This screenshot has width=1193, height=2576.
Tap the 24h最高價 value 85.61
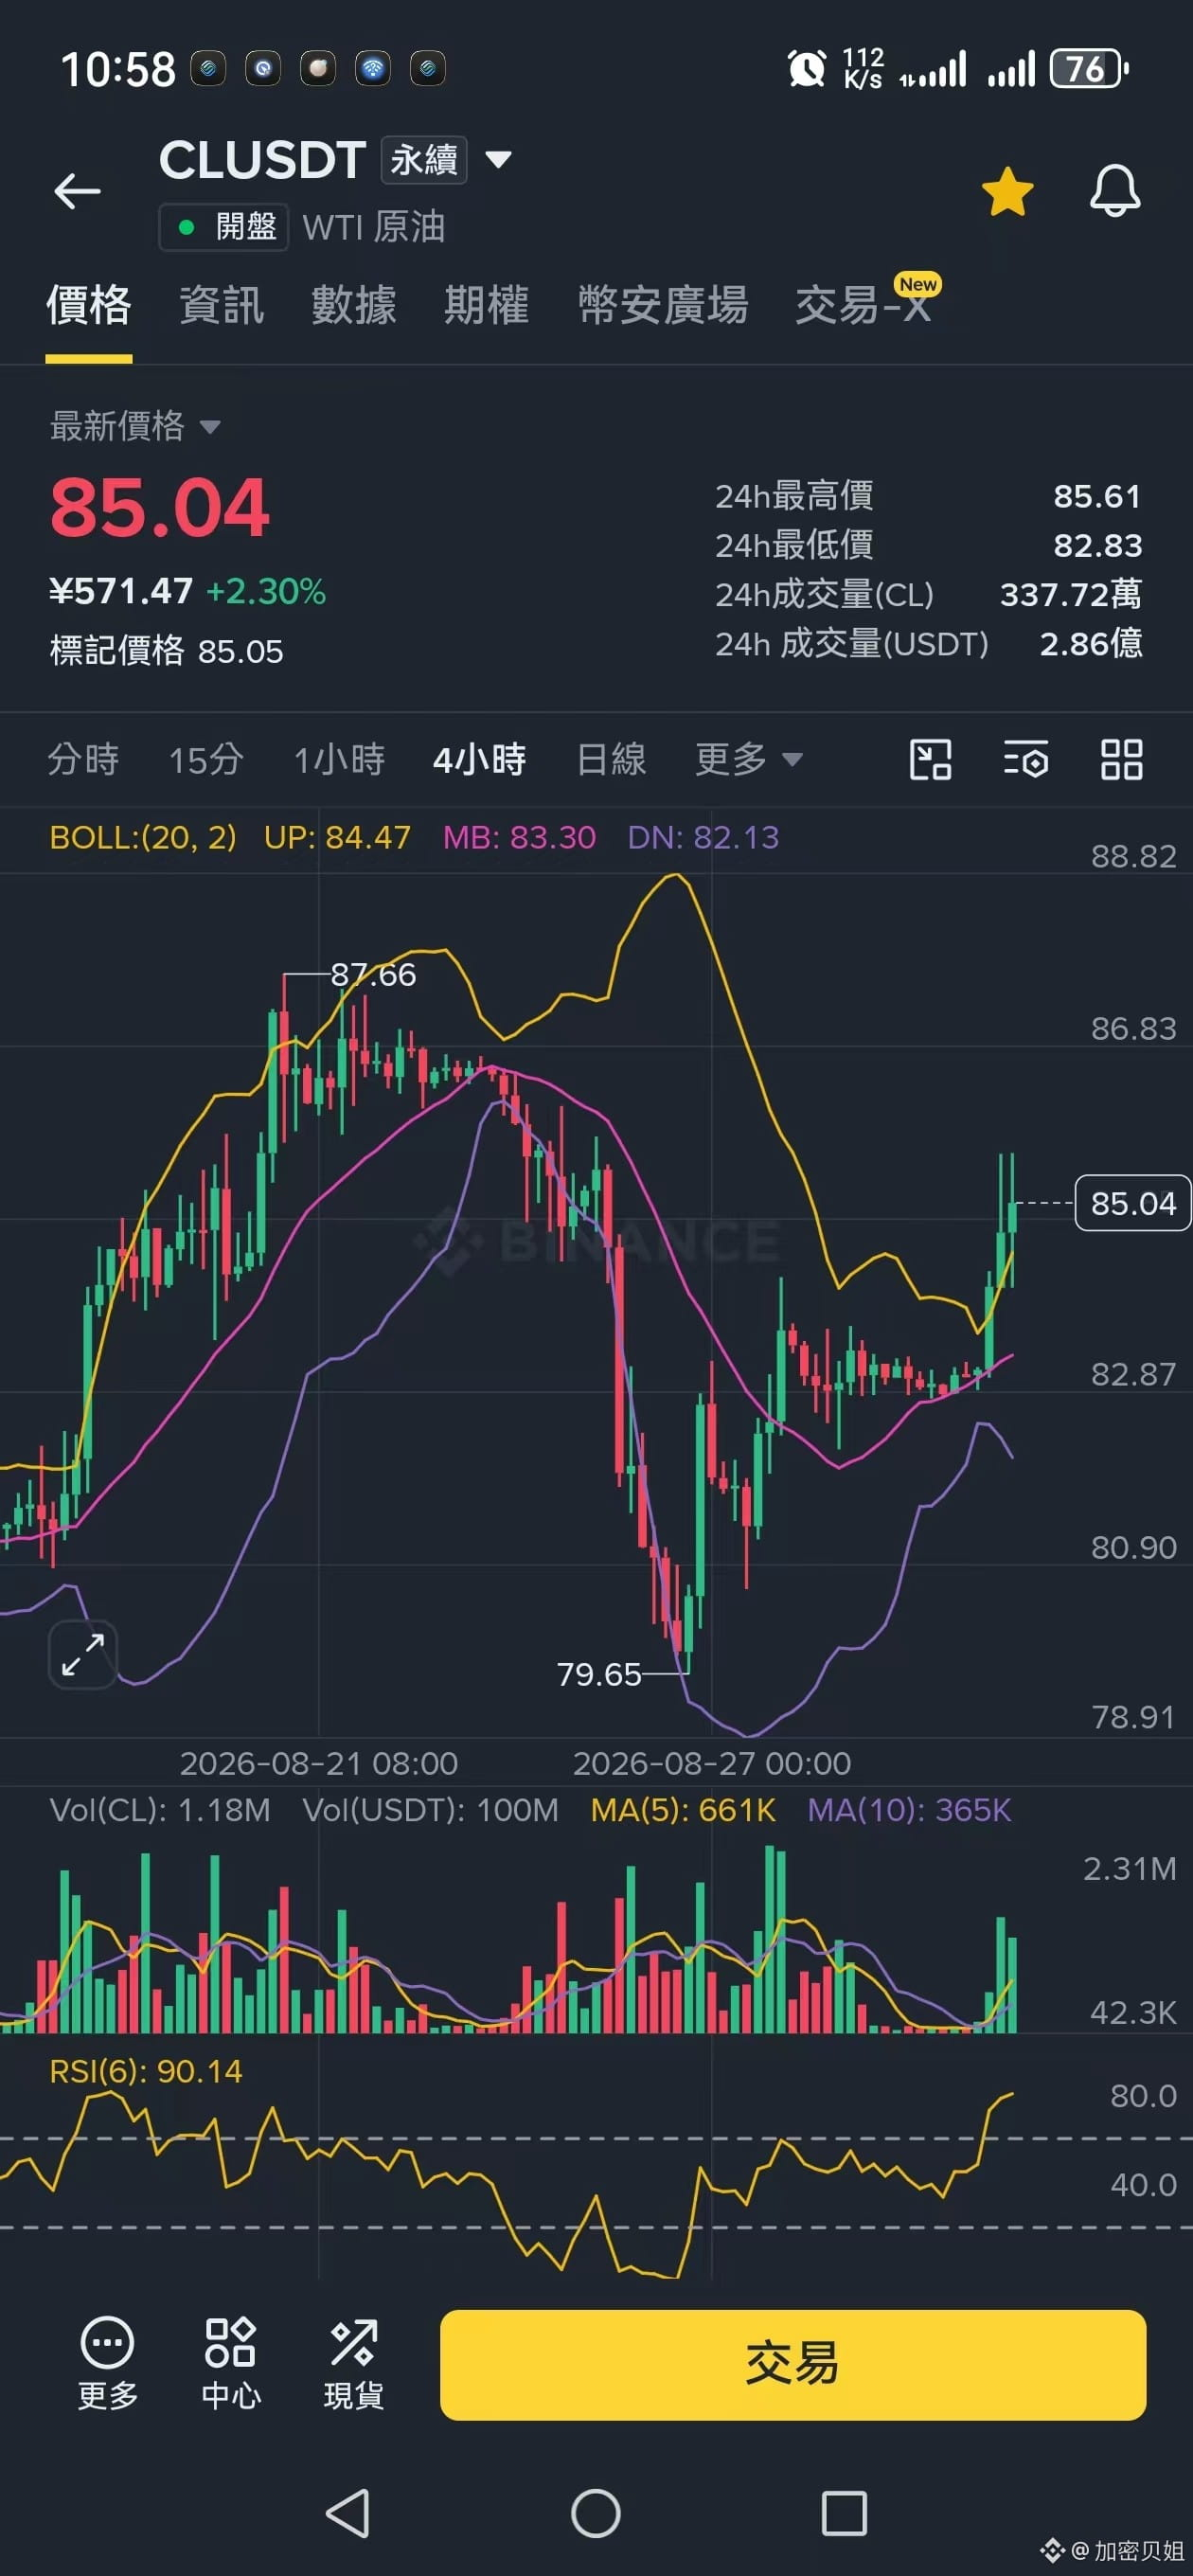tap(1097, 496)
